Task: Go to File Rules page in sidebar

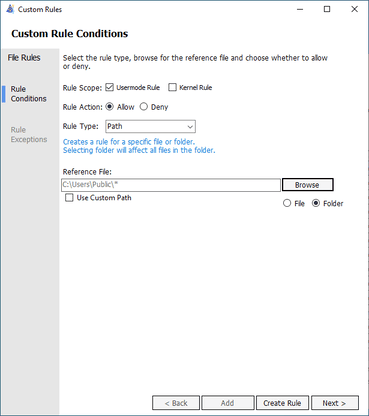Action: pos(24,58)
